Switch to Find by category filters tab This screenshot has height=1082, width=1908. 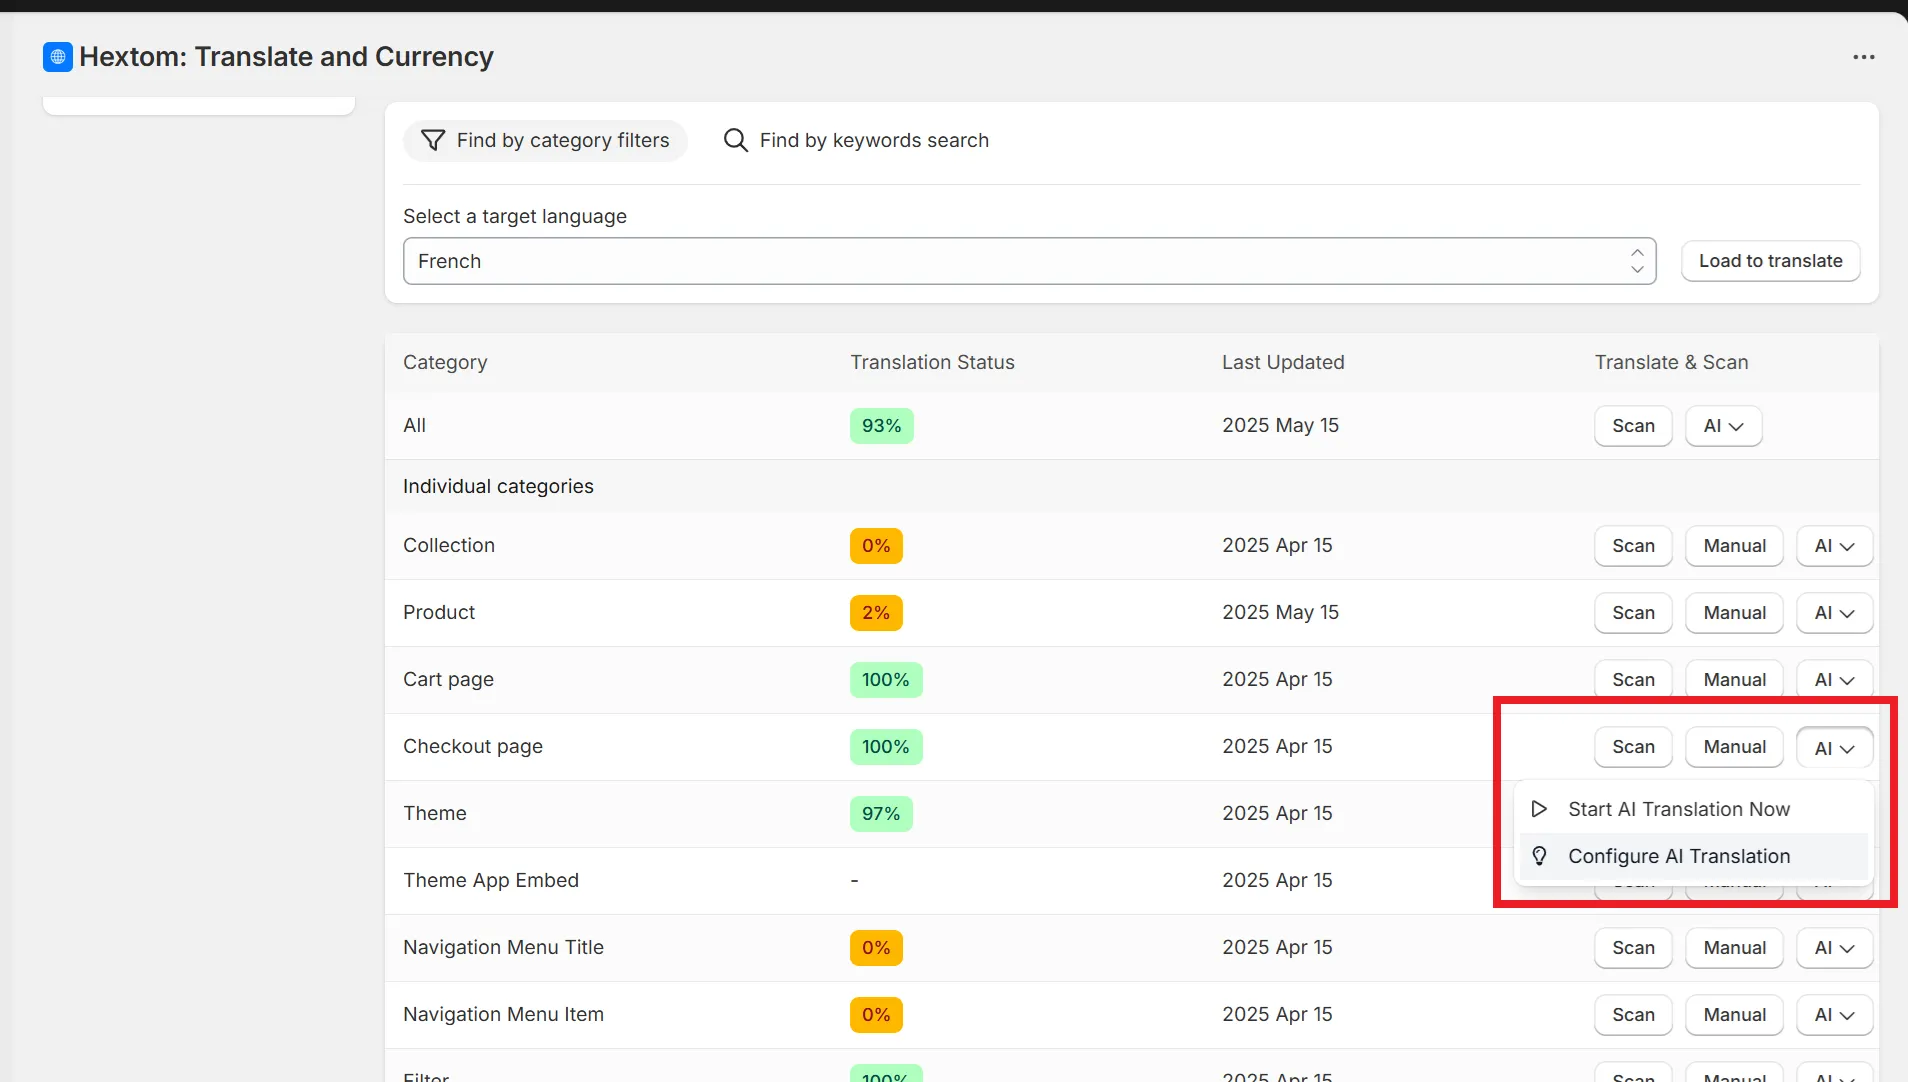545,140
